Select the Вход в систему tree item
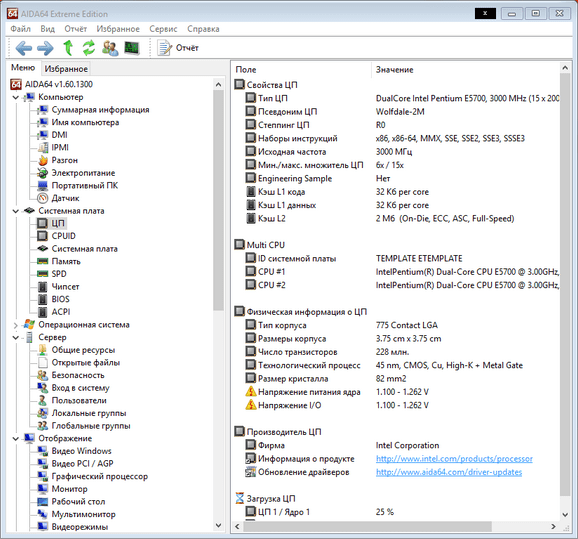Image resolution: width=578 pixels, height=539 pixels. tap(80, 388)
